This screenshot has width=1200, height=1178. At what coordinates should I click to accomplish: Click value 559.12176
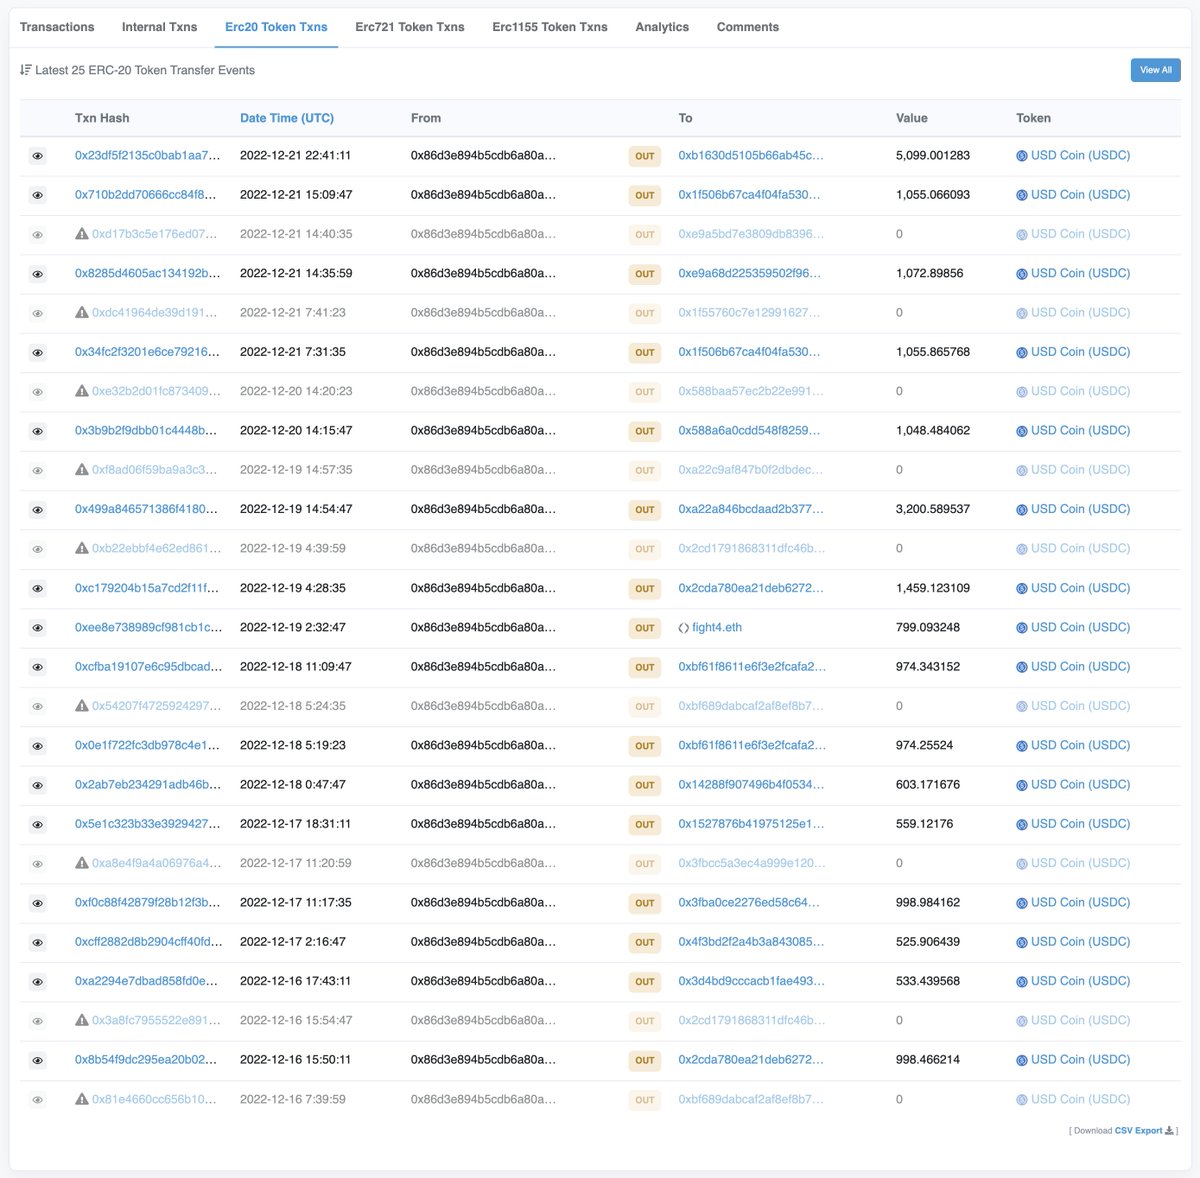[x=925, y=824]
